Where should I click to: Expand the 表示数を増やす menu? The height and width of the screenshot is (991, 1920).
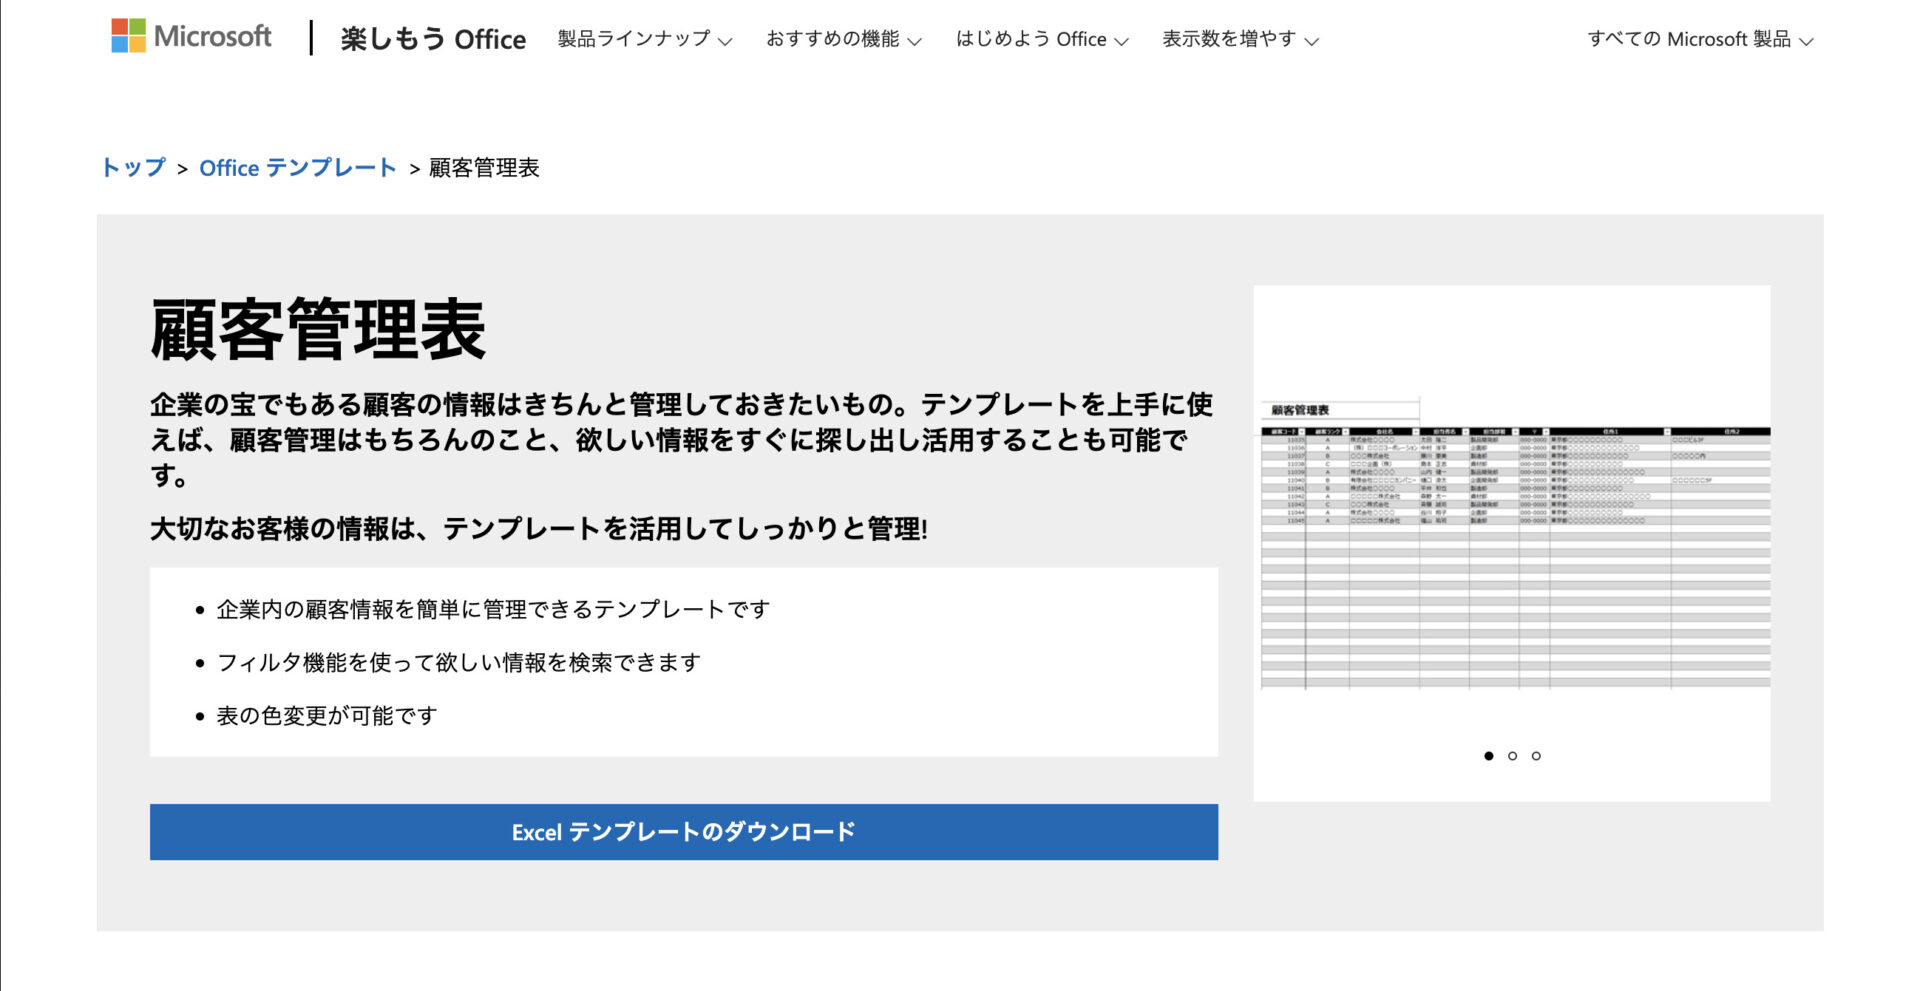pos(1237,40)
